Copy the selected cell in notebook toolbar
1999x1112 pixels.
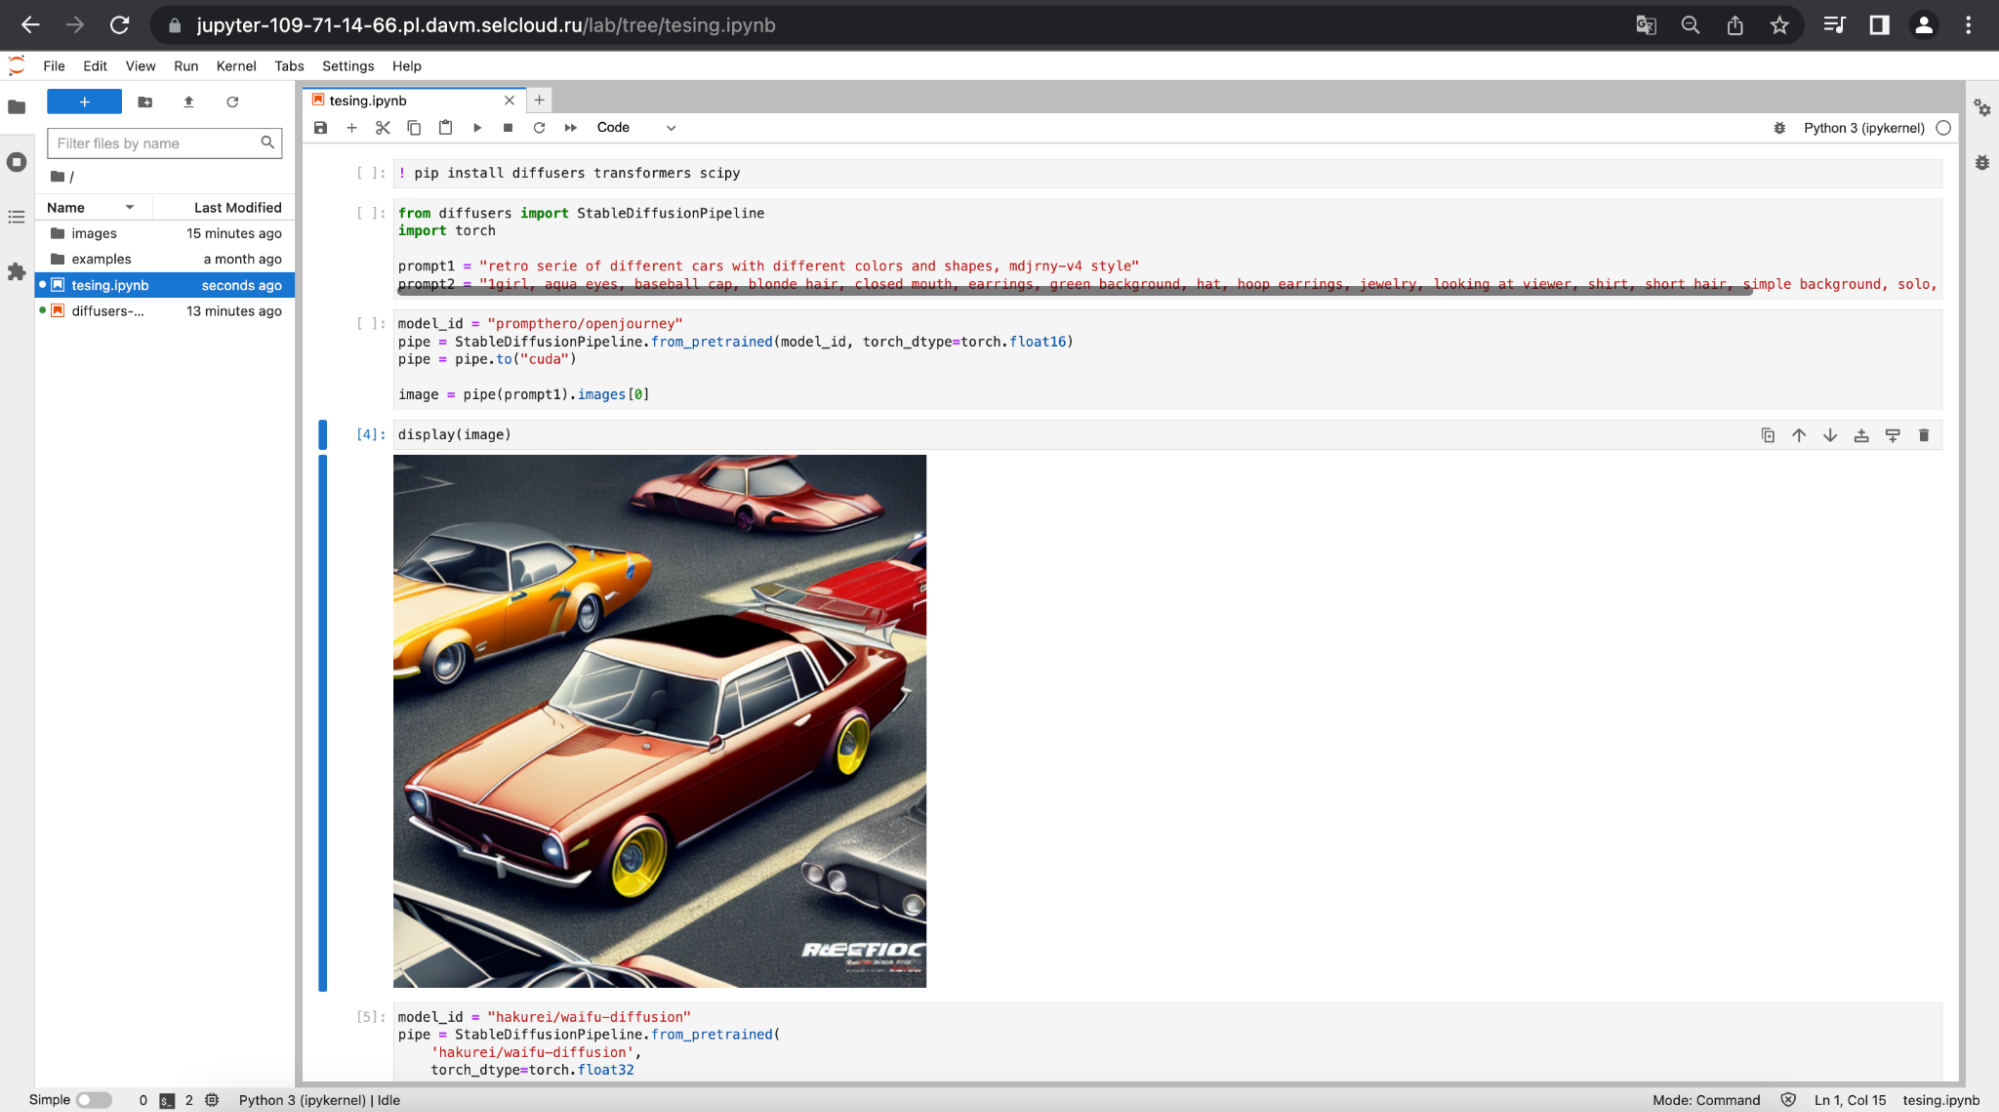pyautogui.click(x=414, y=128)
